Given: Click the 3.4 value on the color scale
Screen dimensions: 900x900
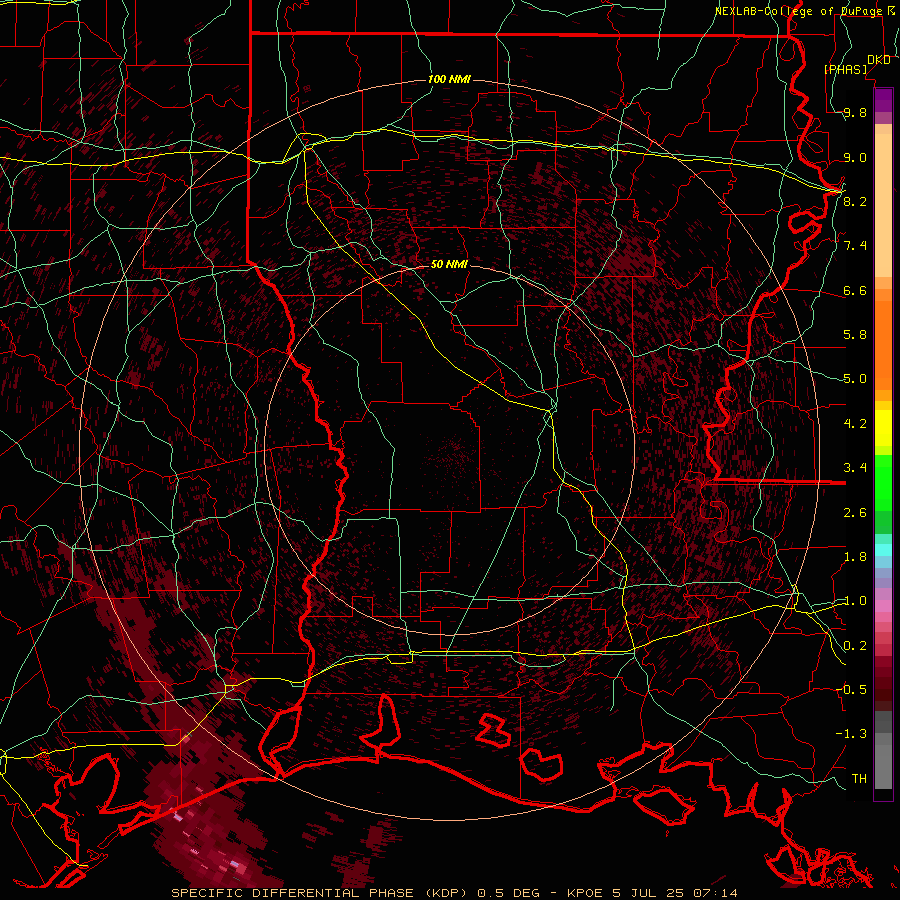Looking at the screenshot, I should (x=855, y=467).
